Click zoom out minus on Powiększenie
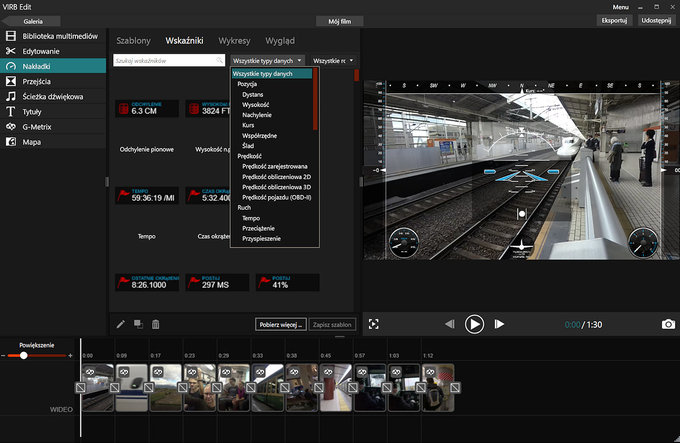Screen dimensions: 680x443 [3, 355]
